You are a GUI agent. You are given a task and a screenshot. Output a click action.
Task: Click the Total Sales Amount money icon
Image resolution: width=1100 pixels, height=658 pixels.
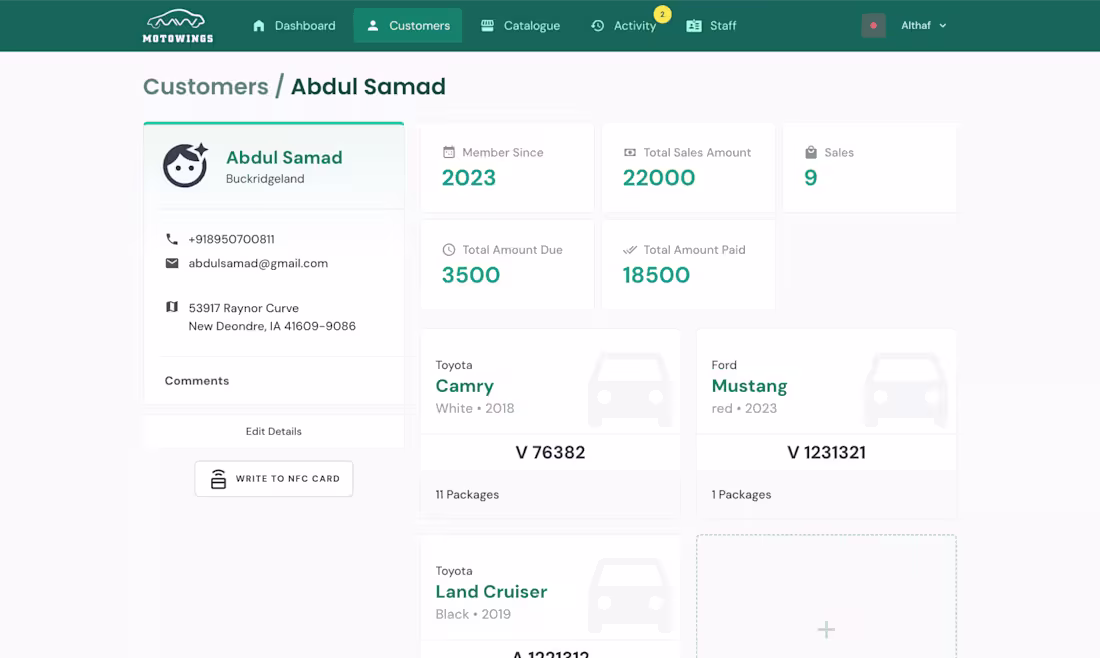click(x=630, y=152)
